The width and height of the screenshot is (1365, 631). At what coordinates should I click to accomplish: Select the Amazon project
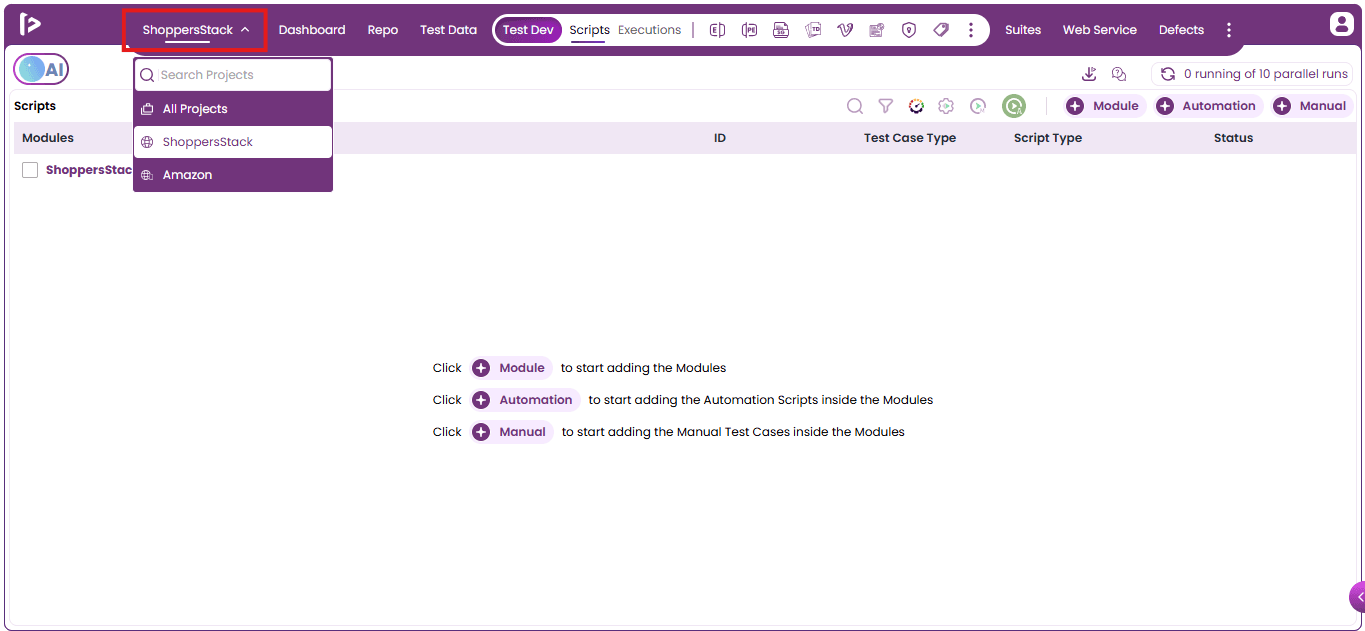(233, 175)
